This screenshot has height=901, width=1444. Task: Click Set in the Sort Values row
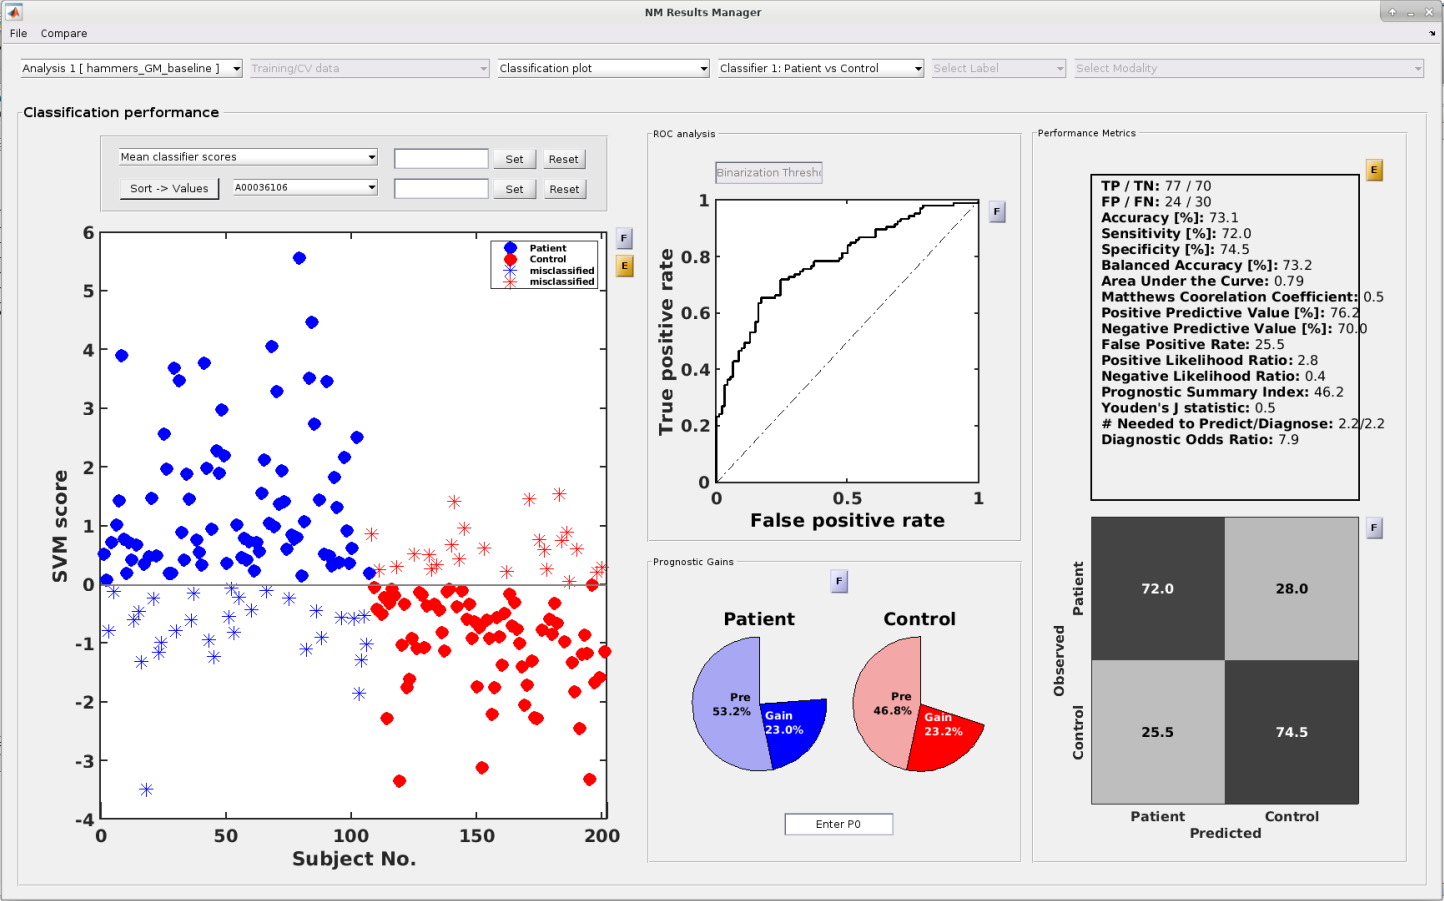coord(514,189)
